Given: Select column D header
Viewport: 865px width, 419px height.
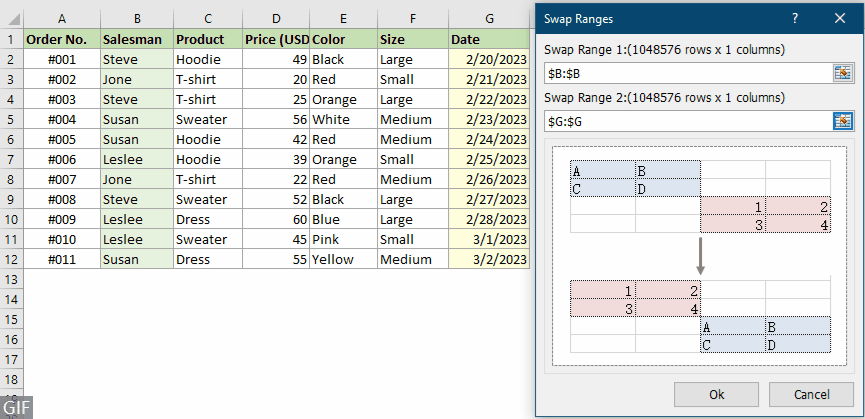Looking at the screenshot, I should [275, 18].
